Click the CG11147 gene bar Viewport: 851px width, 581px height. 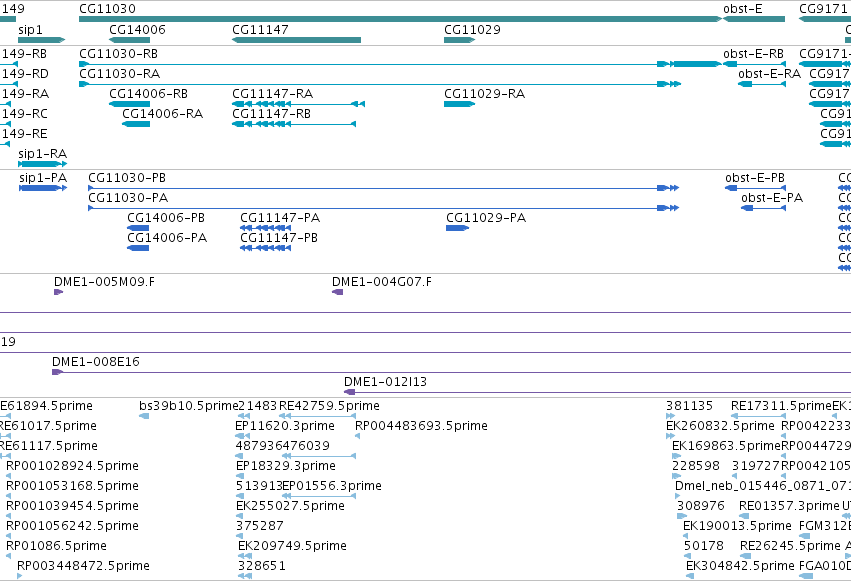tap(296, 40)
